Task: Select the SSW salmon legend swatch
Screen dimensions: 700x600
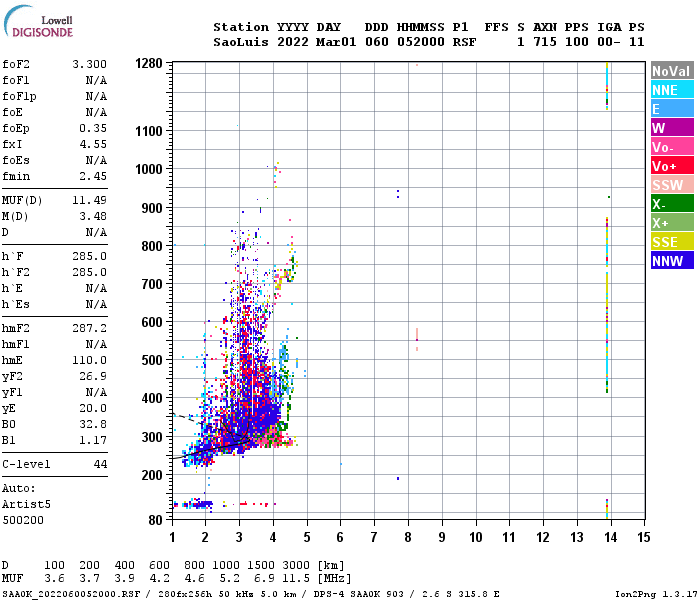Action: pyautogui.click(x=672, y=185)
